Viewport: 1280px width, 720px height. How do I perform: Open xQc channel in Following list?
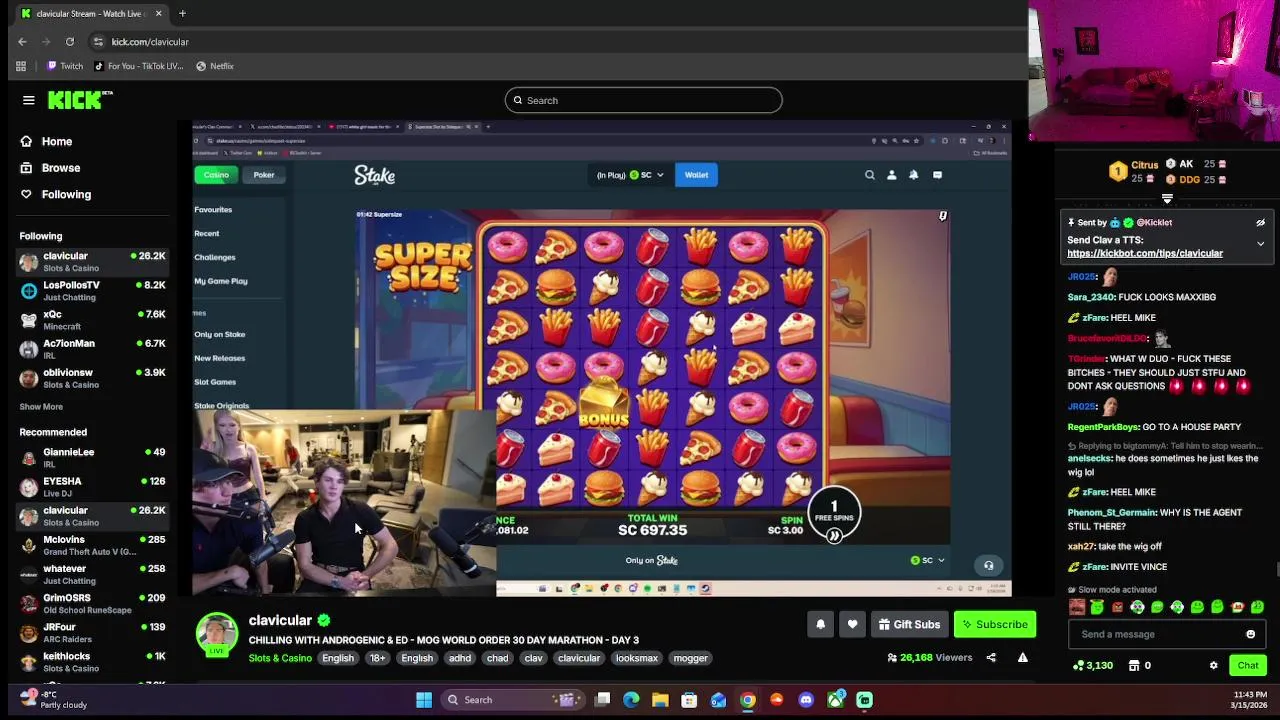tap(92, 320)
